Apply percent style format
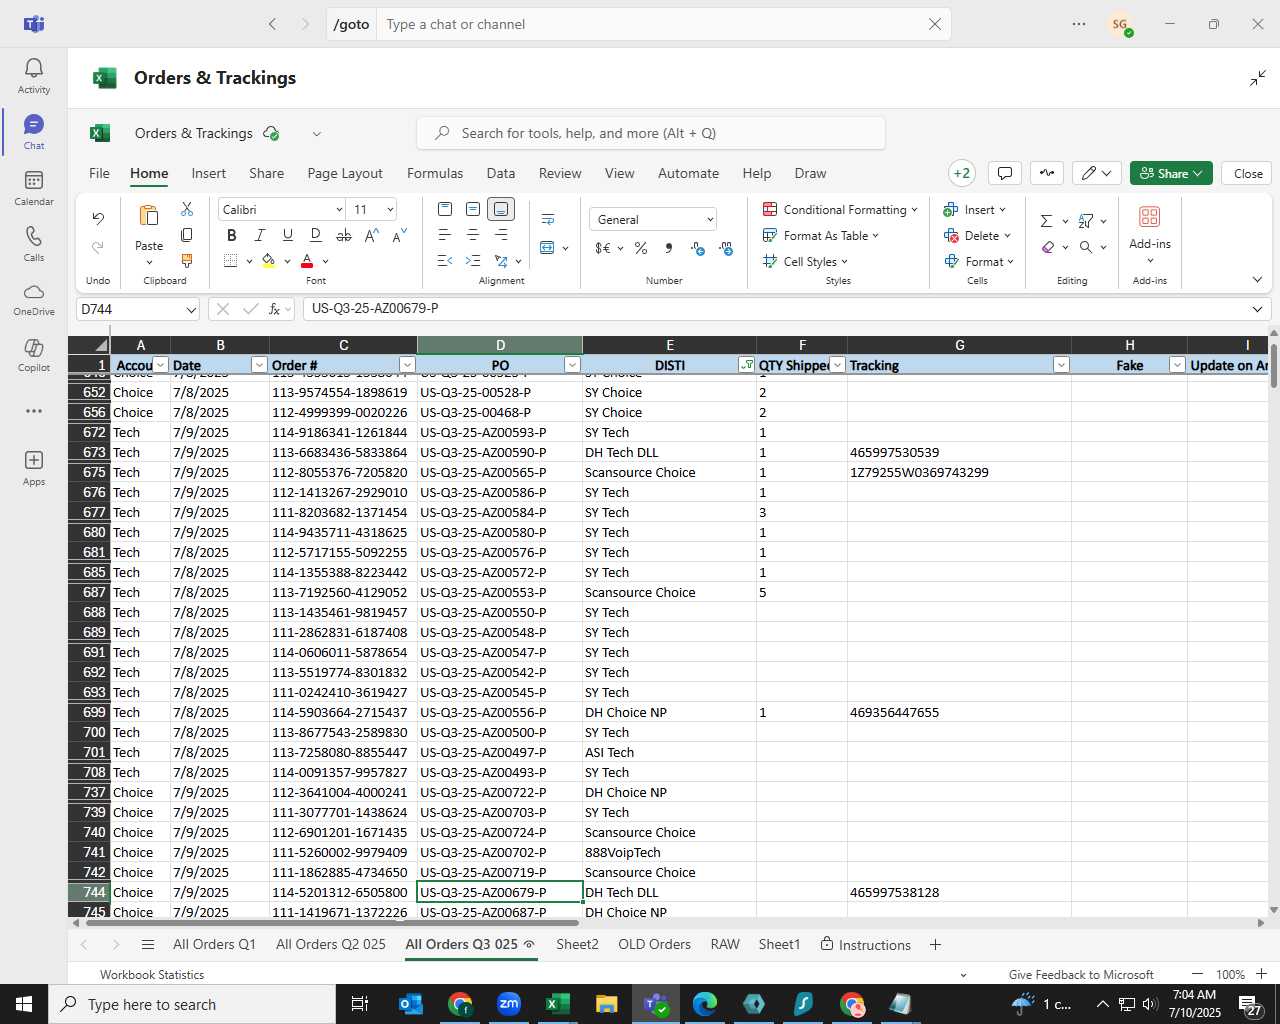1280x1024 pixels. click(641, 248)
